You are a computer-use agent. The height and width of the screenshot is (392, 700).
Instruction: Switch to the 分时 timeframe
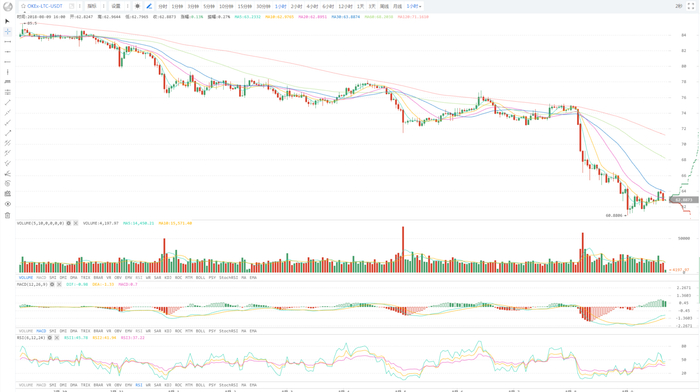pyautogui.click(x=163, y=6)
